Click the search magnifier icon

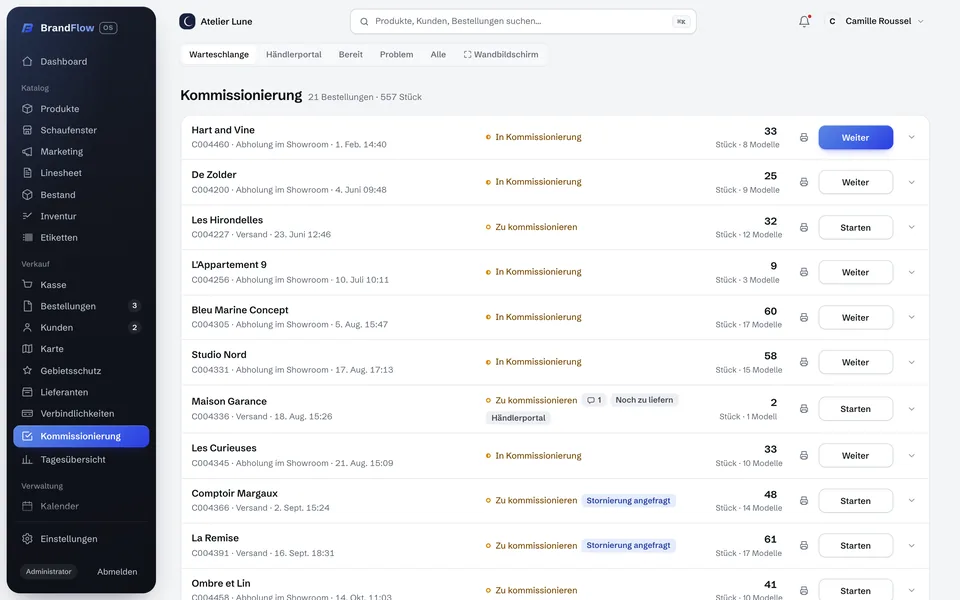364,21
